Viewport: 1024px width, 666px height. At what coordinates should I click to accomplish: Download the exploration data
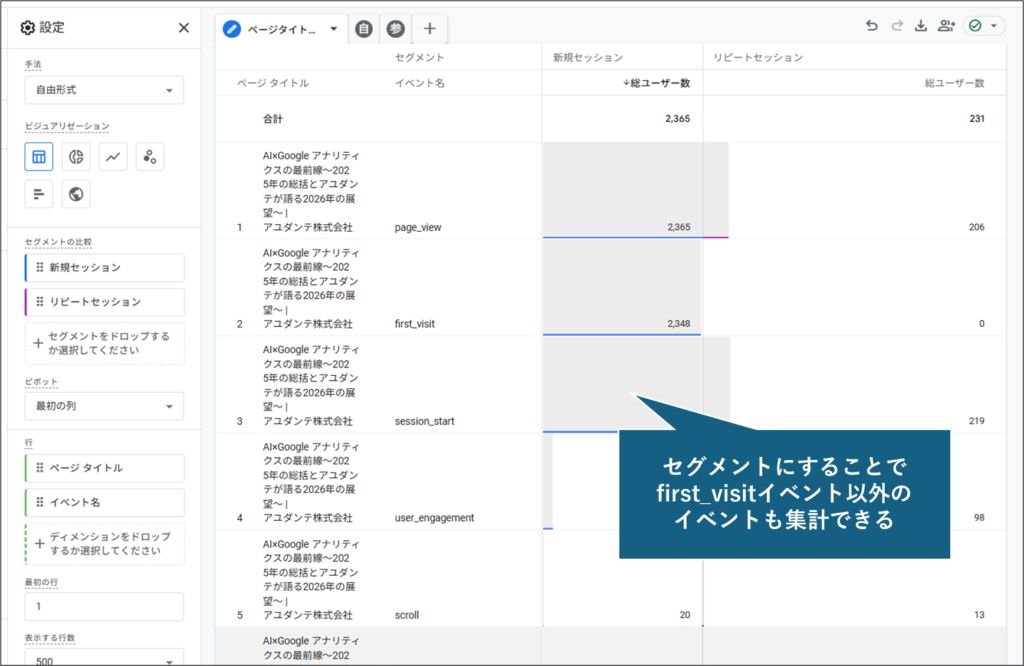921,27
